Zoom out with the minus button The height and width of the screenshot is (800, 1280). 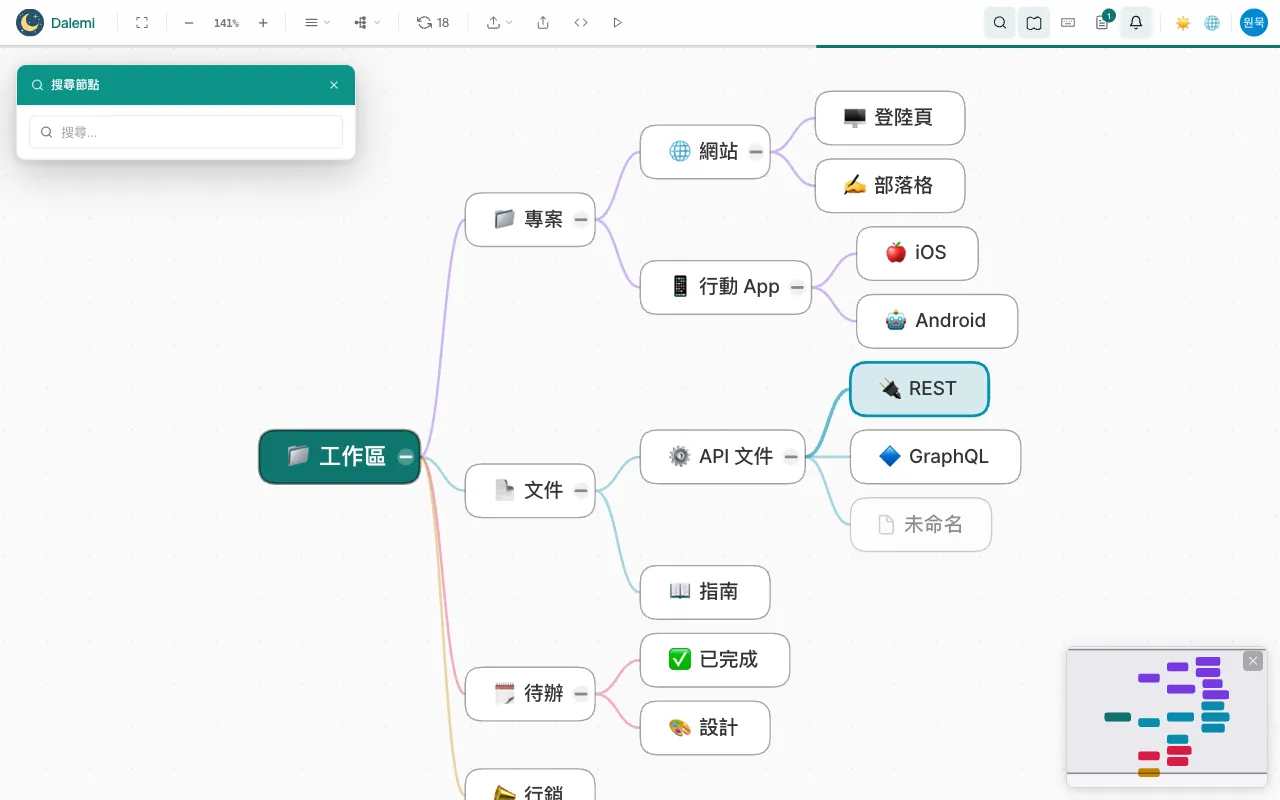(189, 22)
